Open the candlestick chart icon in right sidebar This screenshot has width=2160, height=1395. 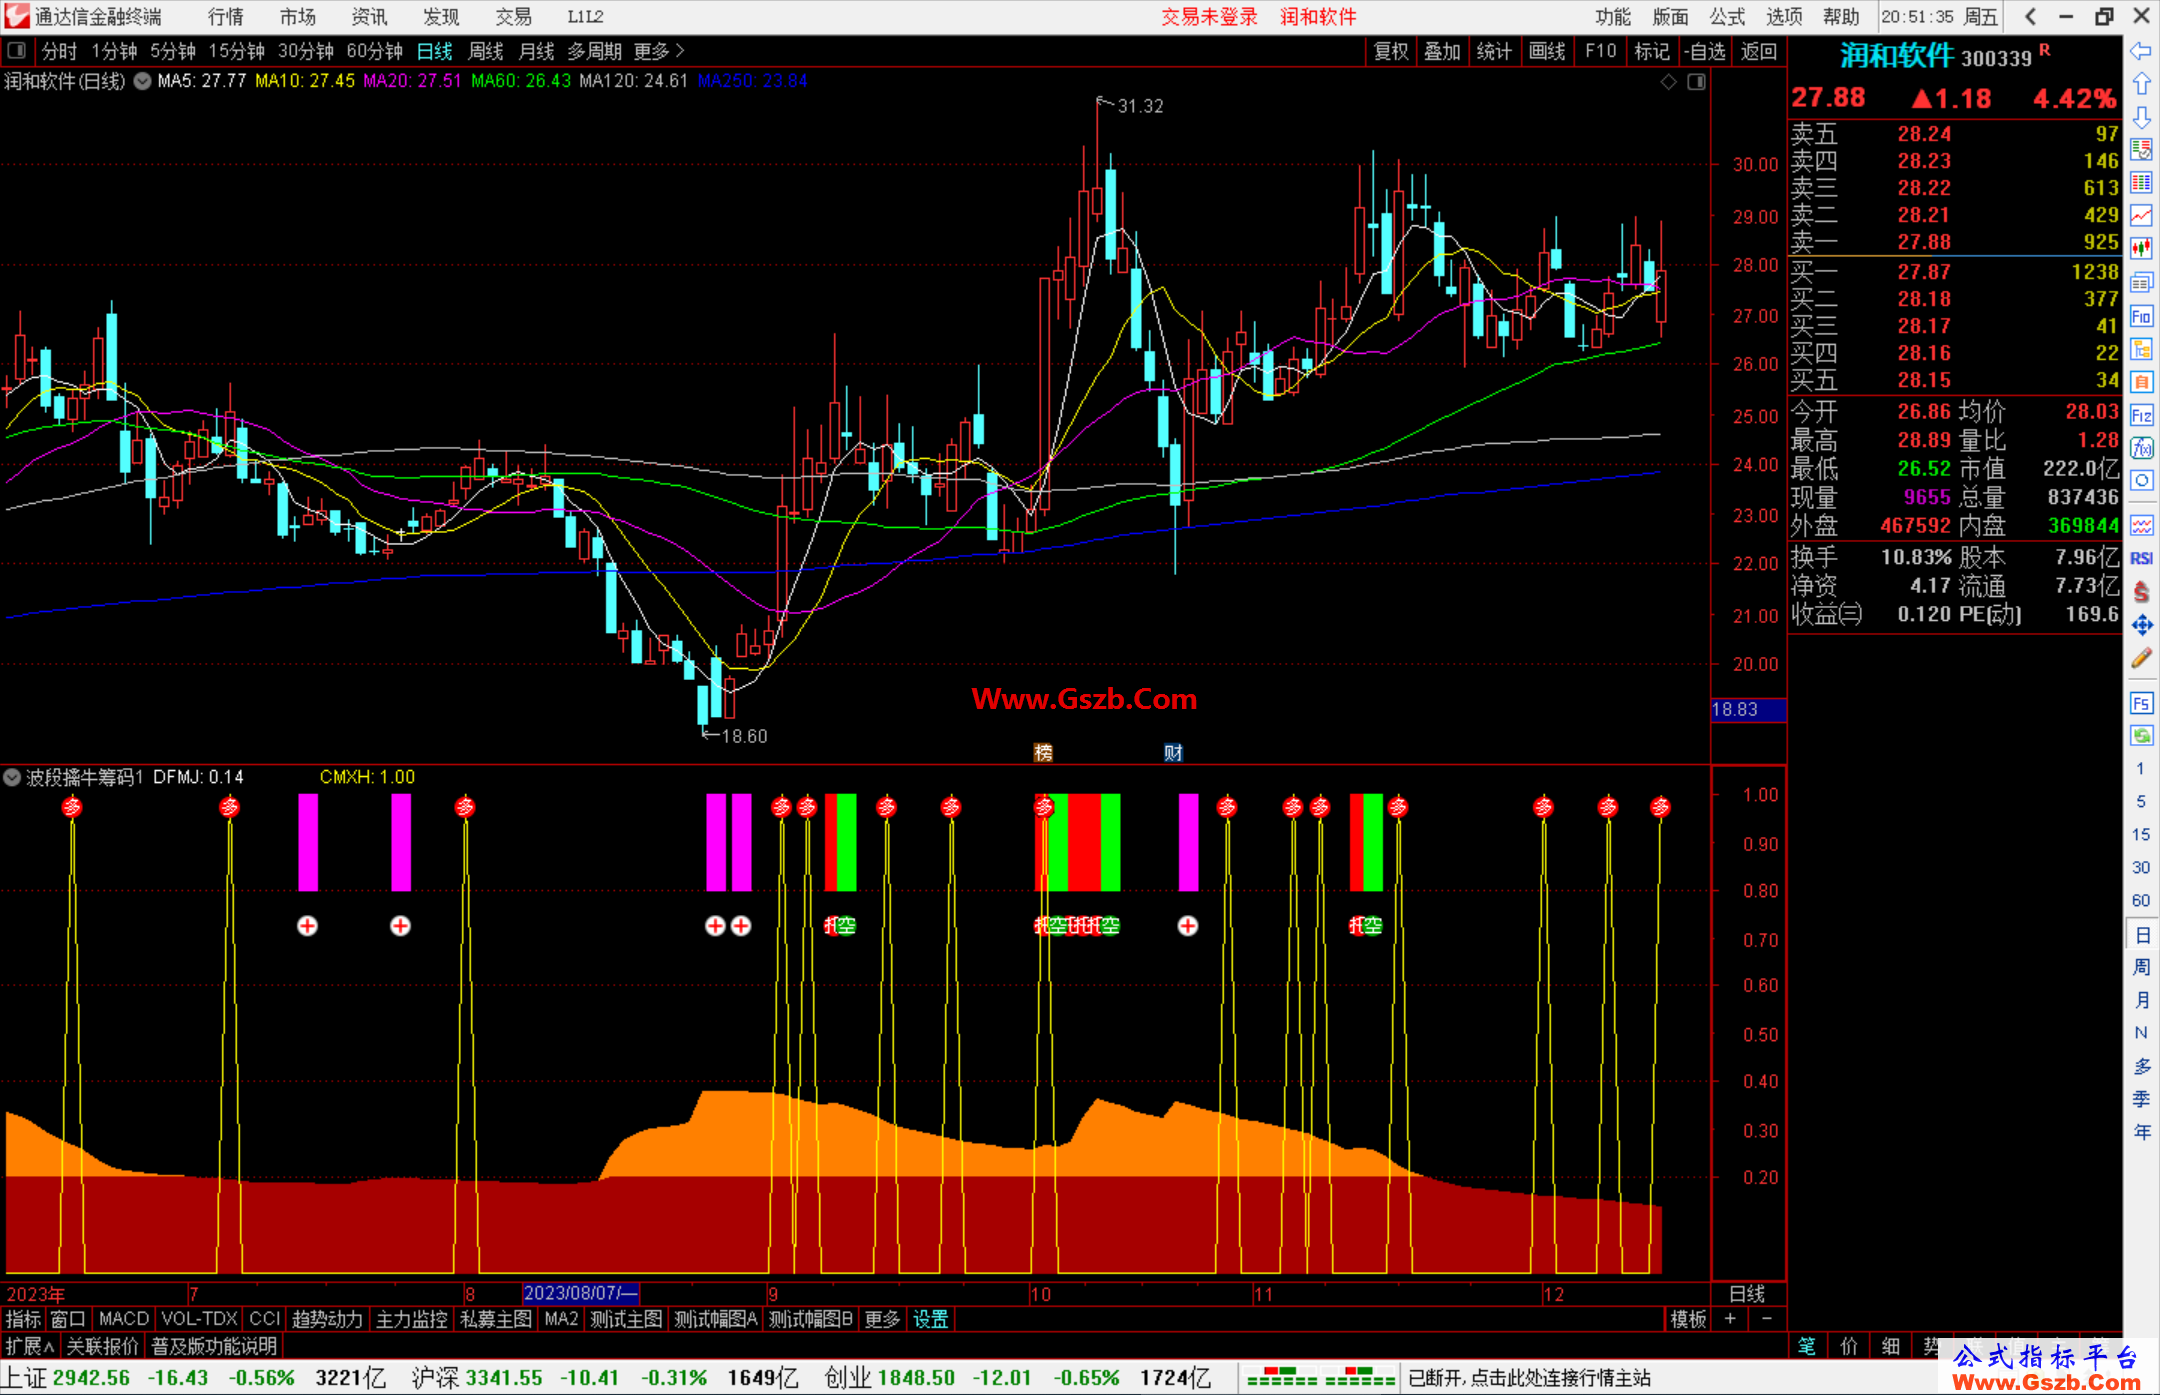pyautogui.click(x=2141, y=248)
